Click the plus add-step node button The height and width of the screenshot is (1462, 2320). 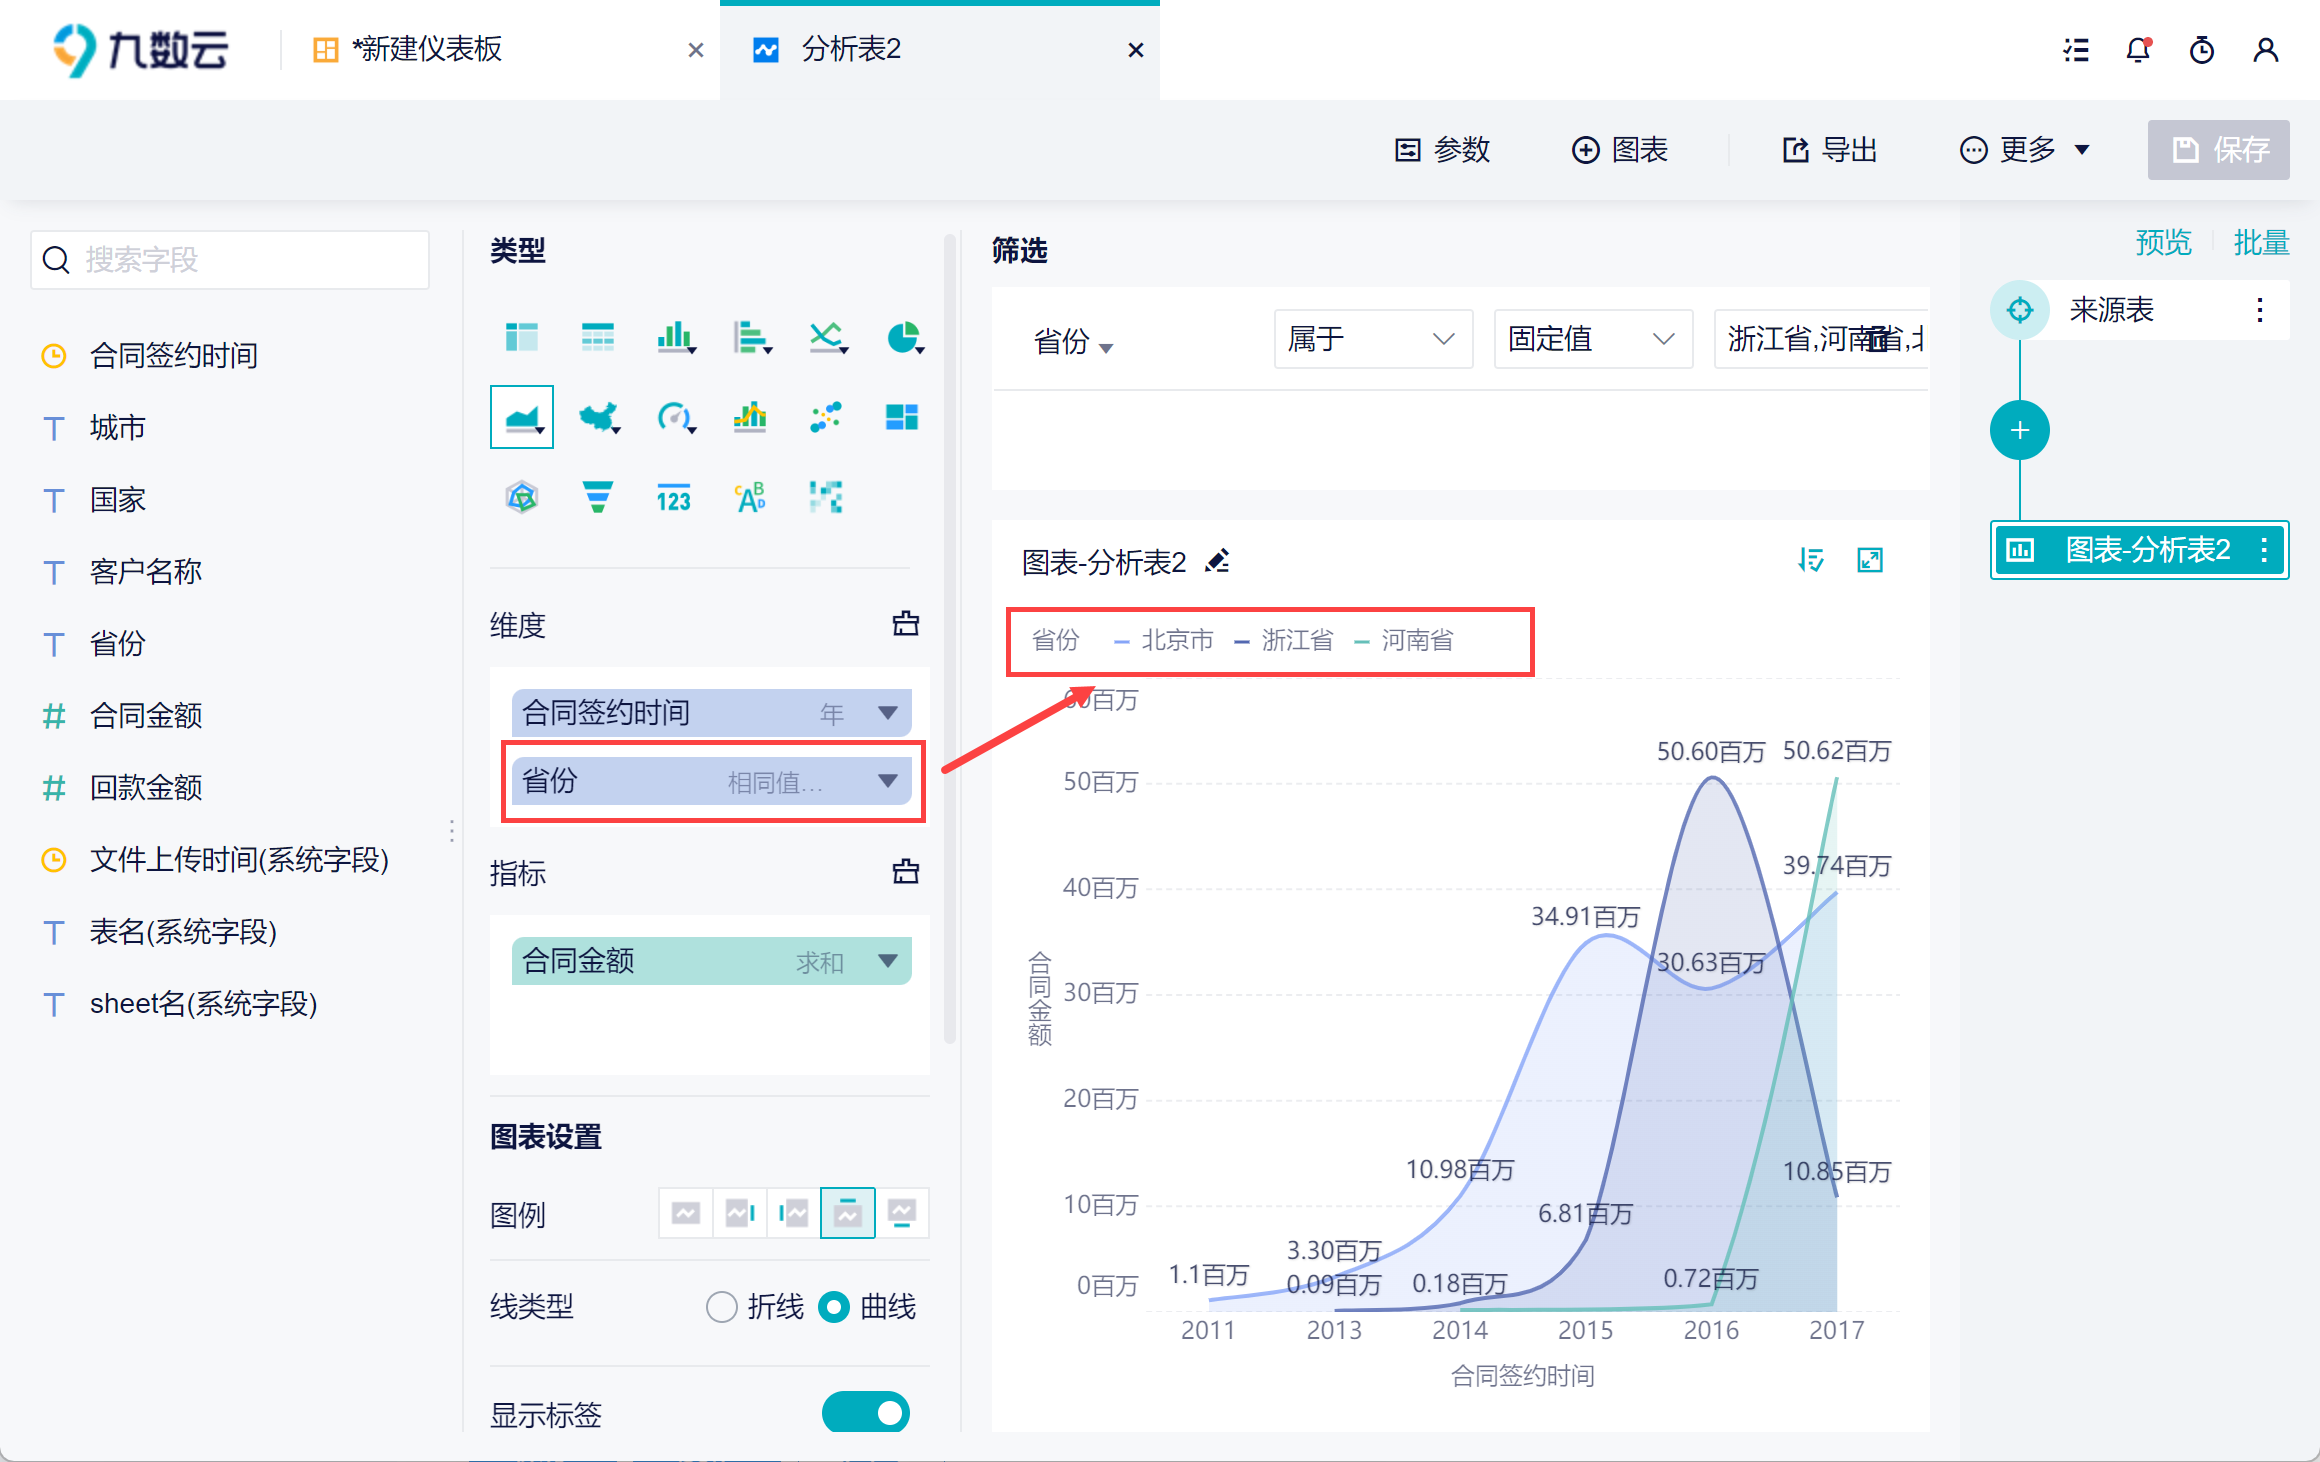[2019, 430]
